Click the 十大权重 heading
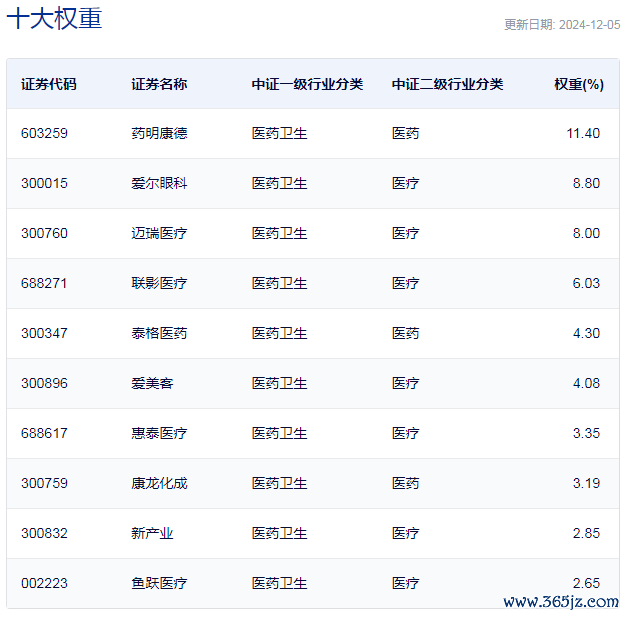This screenshot has height=617, width=626. tap(54, 18)
